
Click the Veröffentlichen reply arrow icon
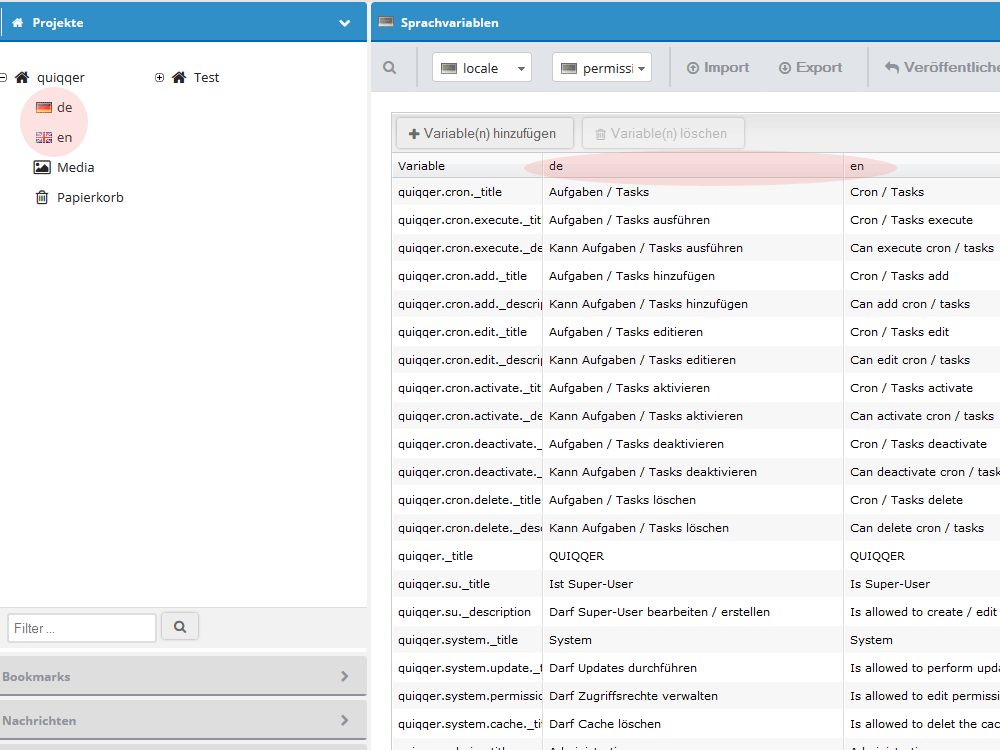point(892,68)
